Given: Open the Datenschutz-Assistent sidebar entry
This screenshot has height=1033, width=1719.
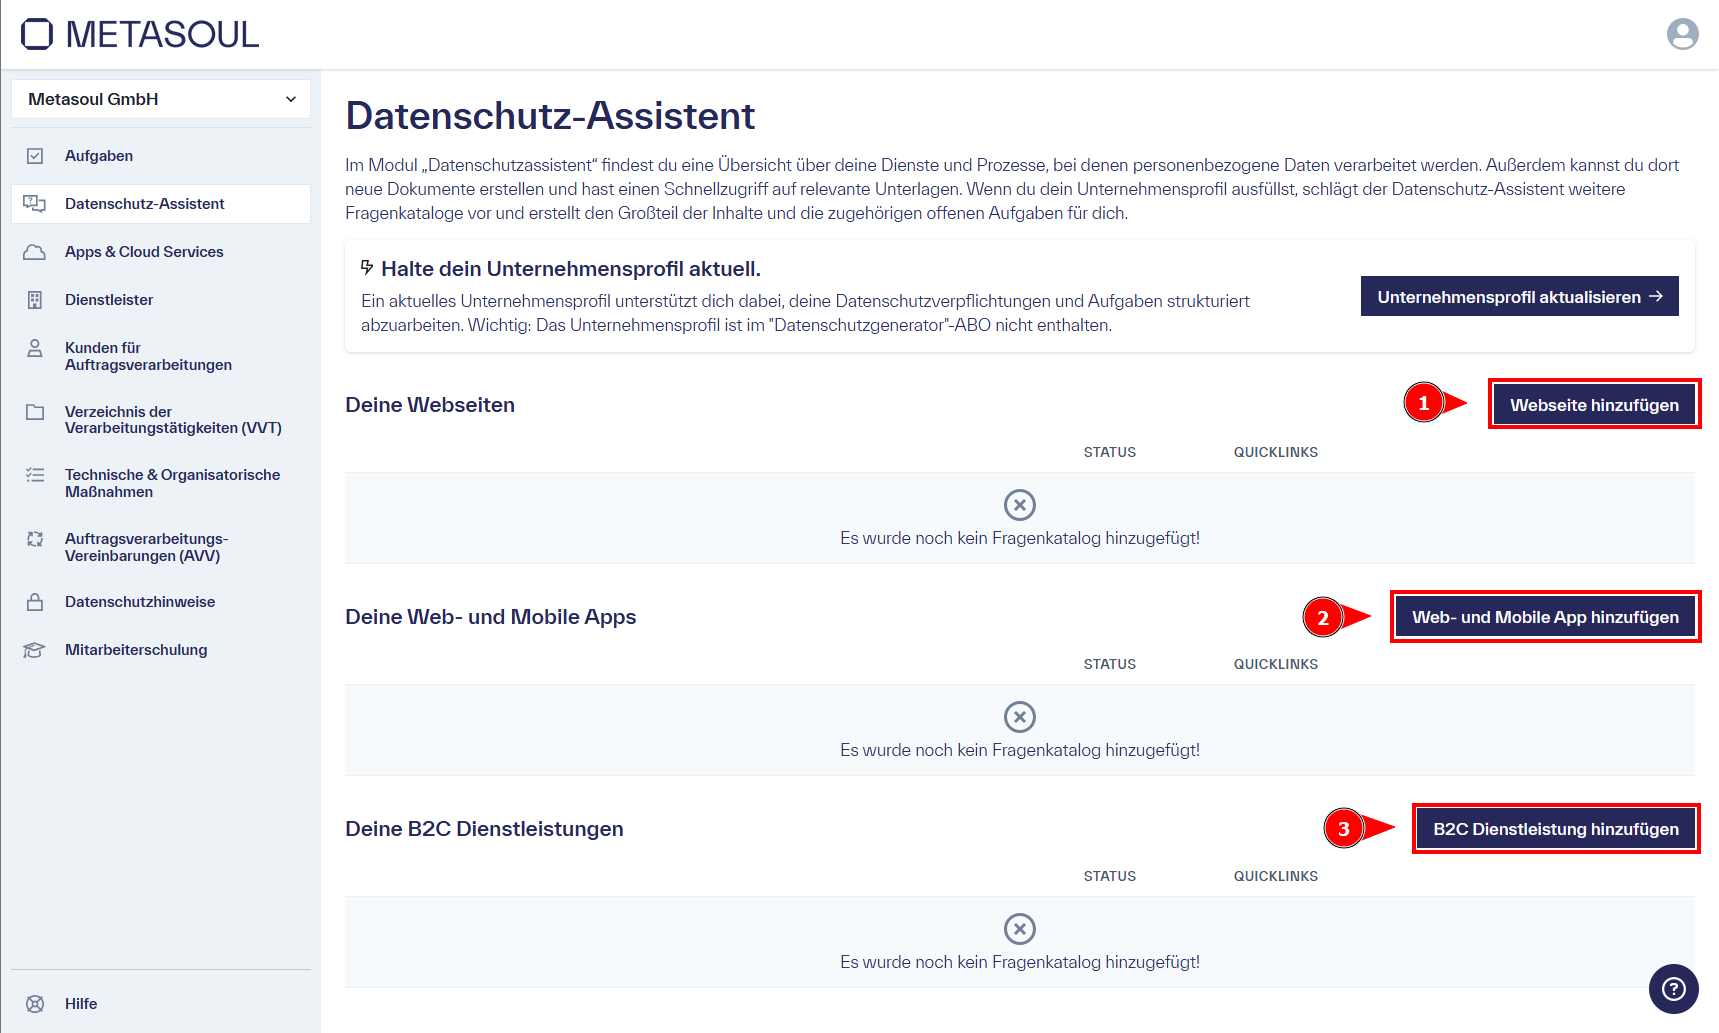Looking at the screenshot, I should [144, 203].
